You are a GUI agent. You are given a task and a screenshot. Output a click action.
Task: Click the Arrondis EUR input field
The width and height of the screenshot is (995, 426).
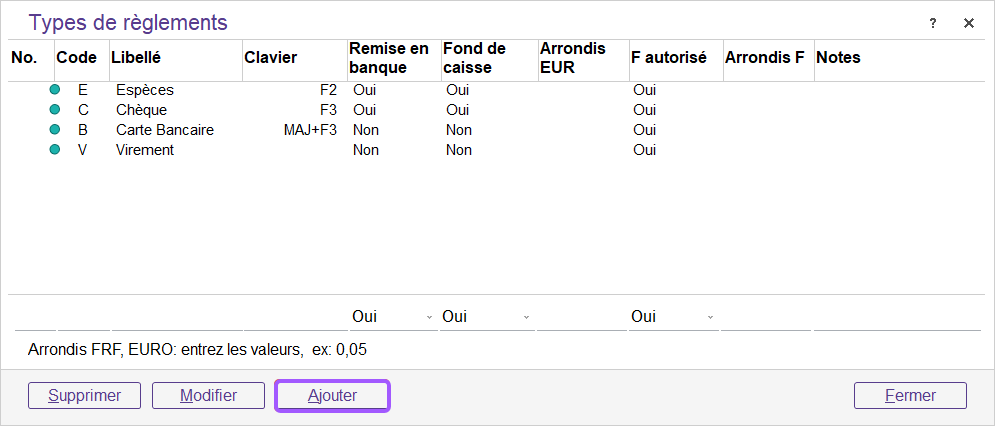click(581, 317)
